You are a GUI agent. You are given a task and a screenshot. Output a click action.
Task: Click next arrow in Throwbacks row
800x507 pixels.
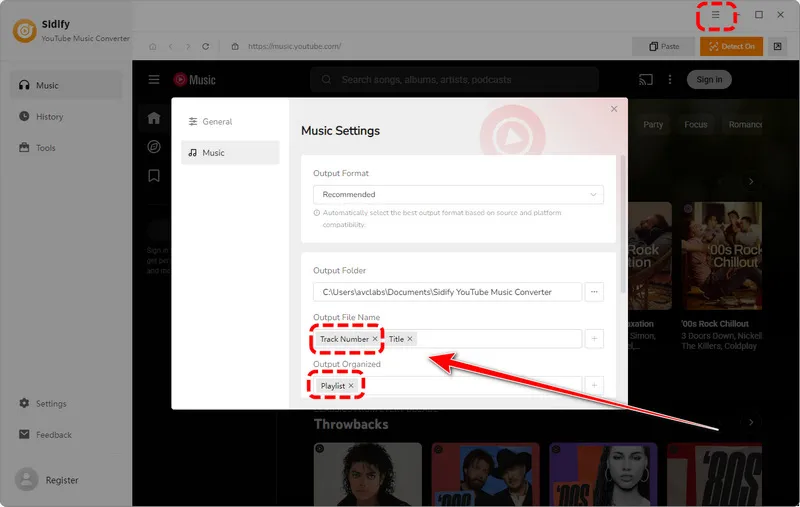pos(751,422)
